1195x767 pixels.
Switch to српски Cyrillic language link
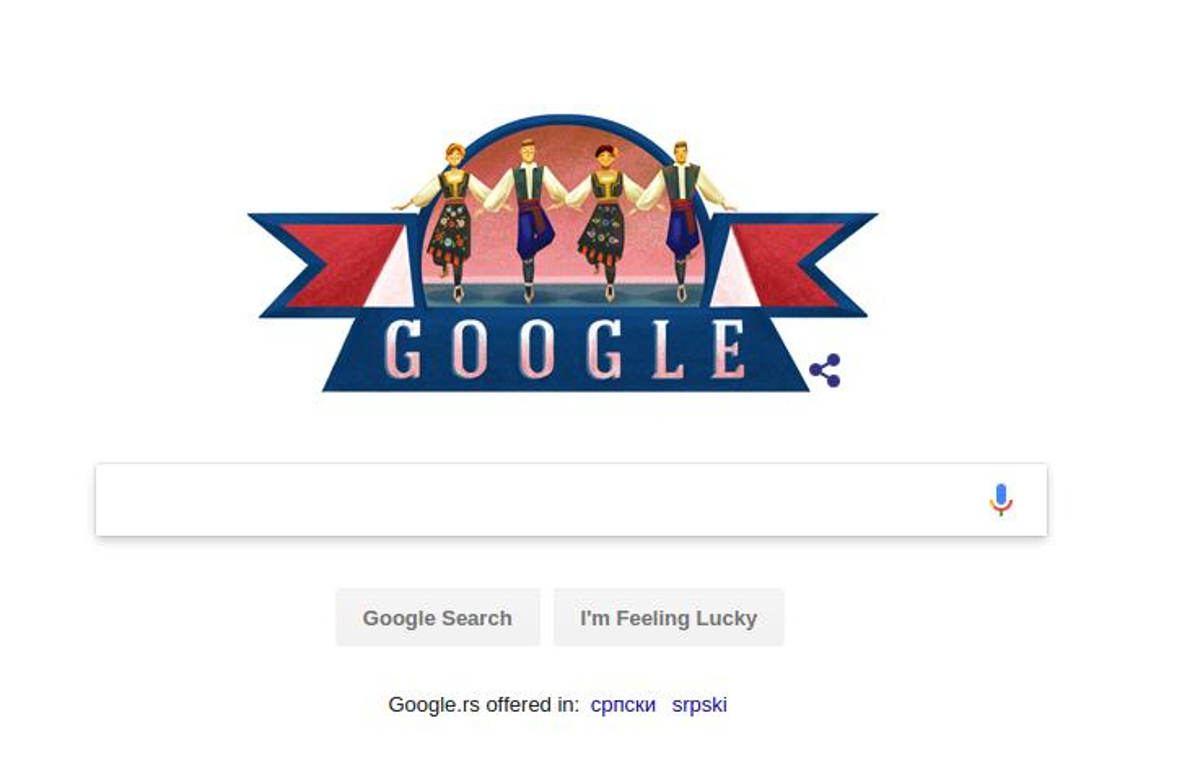tap(623, 704)
